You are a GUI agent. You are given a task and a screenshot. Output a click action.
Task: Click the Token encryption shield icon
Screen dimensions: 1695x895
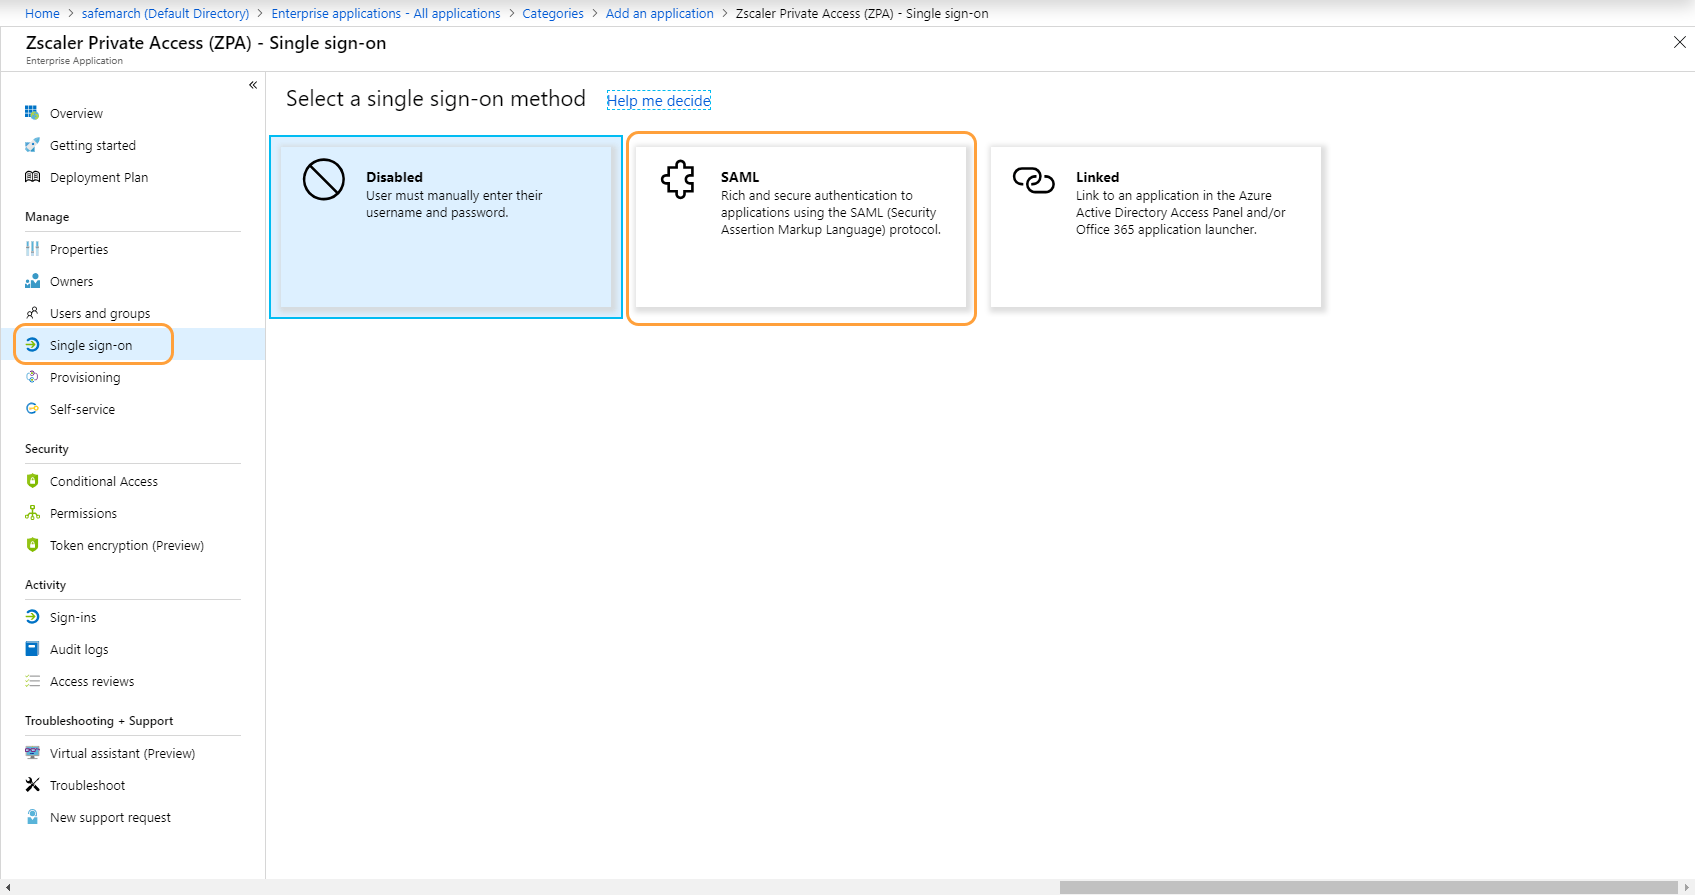point(32,545)
